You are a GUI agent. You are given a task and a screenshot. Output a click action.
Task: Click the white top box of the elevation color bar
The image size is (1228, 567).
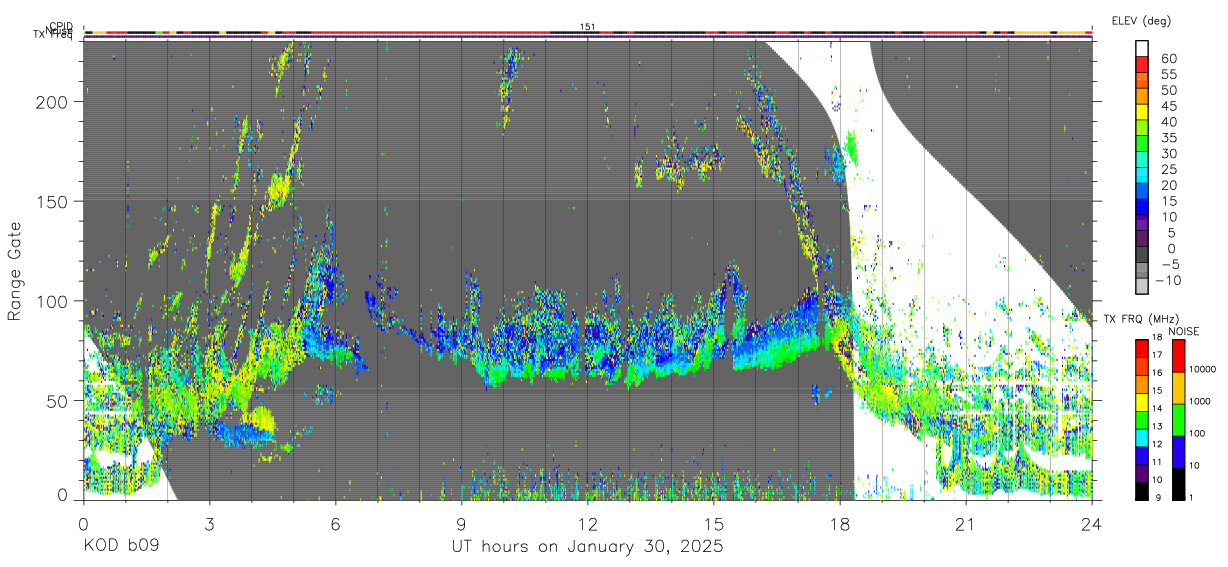tap(1142, 47)
